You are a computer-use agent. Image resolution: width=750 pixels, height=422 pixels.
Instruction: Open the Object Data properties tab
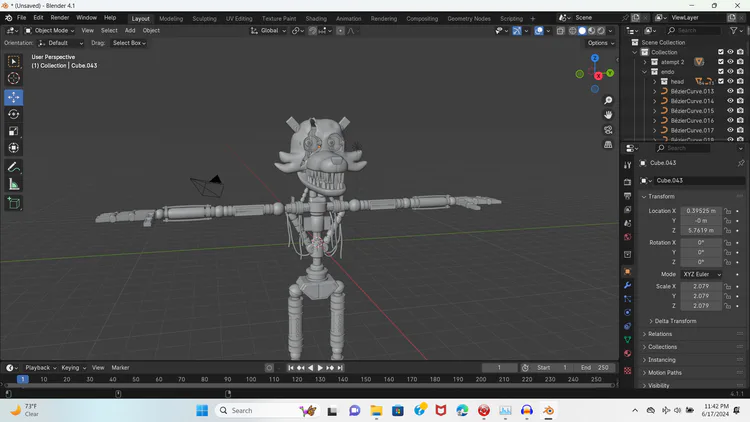tap(628, 339)
